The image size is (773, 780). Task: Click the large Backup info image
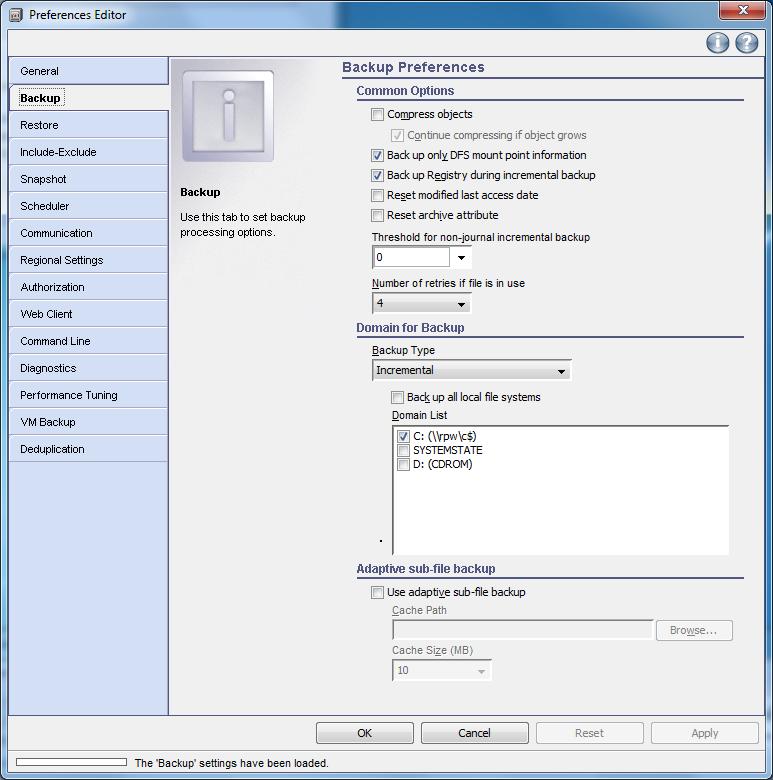(228, 116)
